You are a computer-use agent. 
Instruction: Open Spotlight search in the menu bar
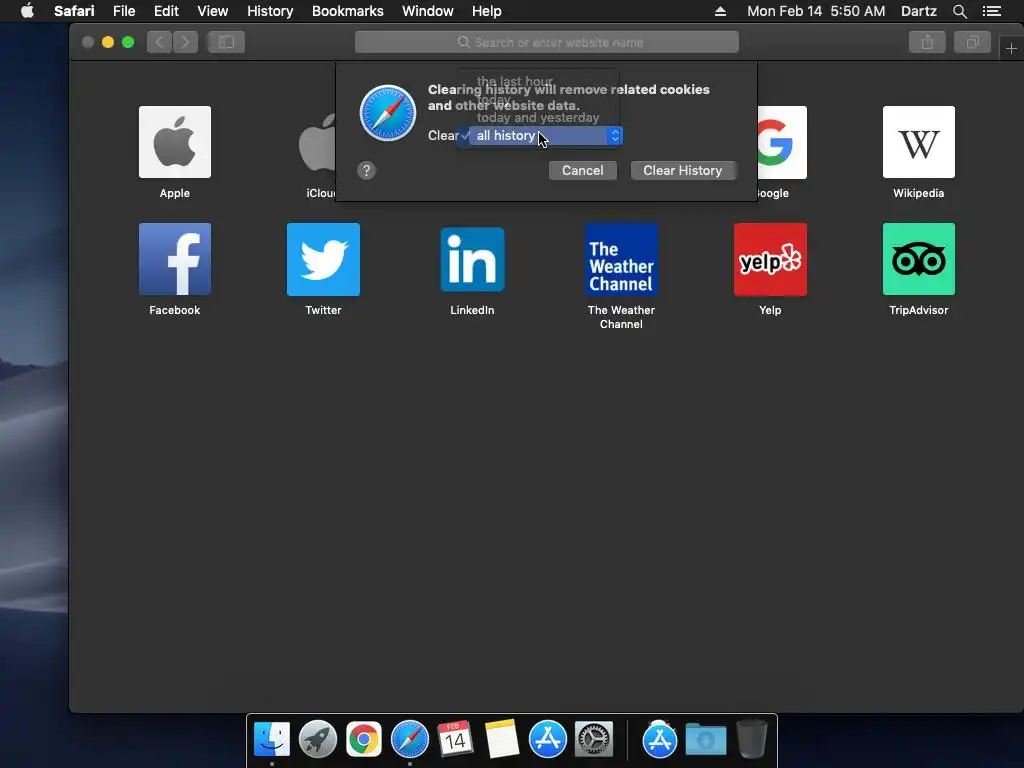point(959,11)
